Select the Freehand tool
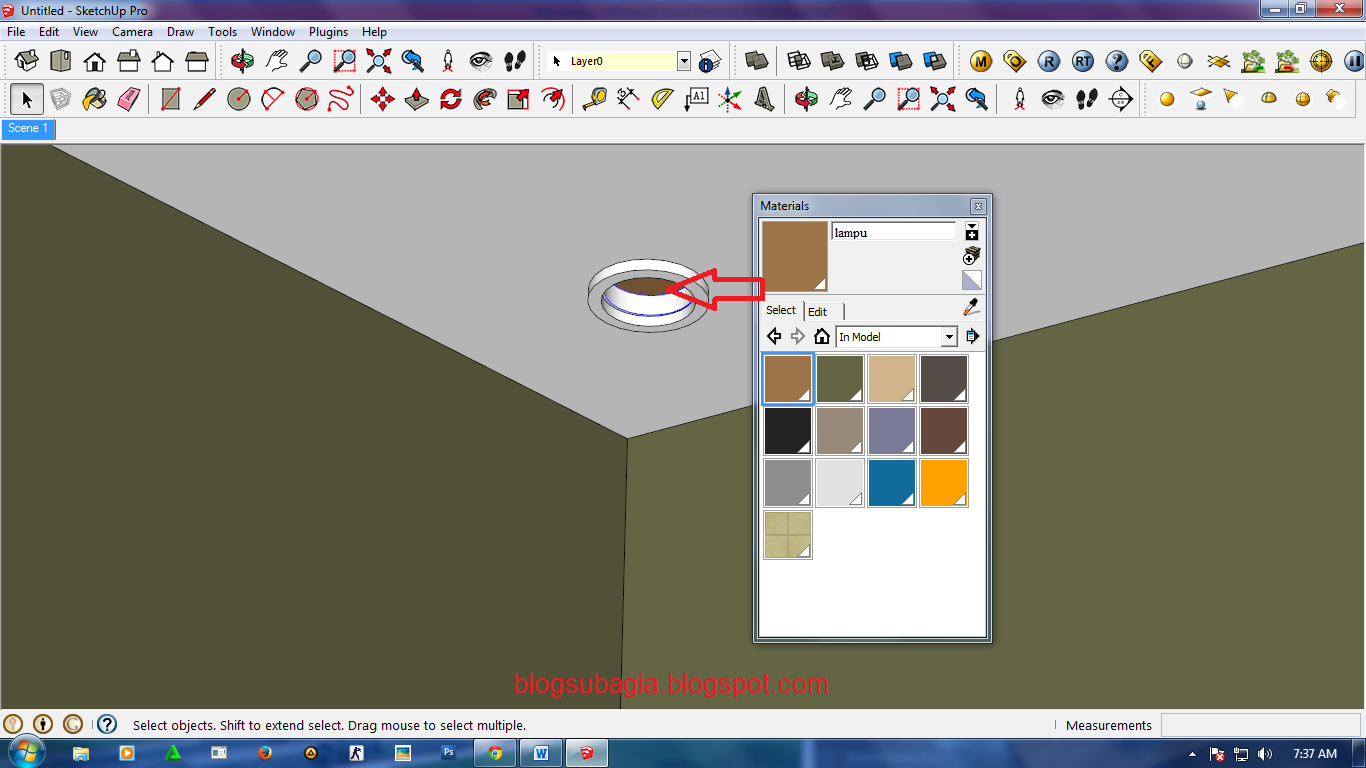The image size is (1366, 768). pos(341,99)
